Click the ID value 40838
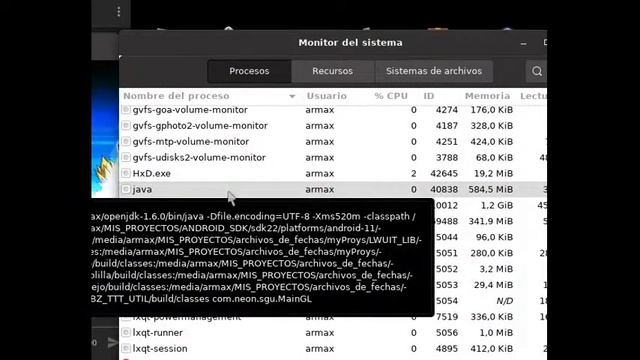 pos(444,189)
